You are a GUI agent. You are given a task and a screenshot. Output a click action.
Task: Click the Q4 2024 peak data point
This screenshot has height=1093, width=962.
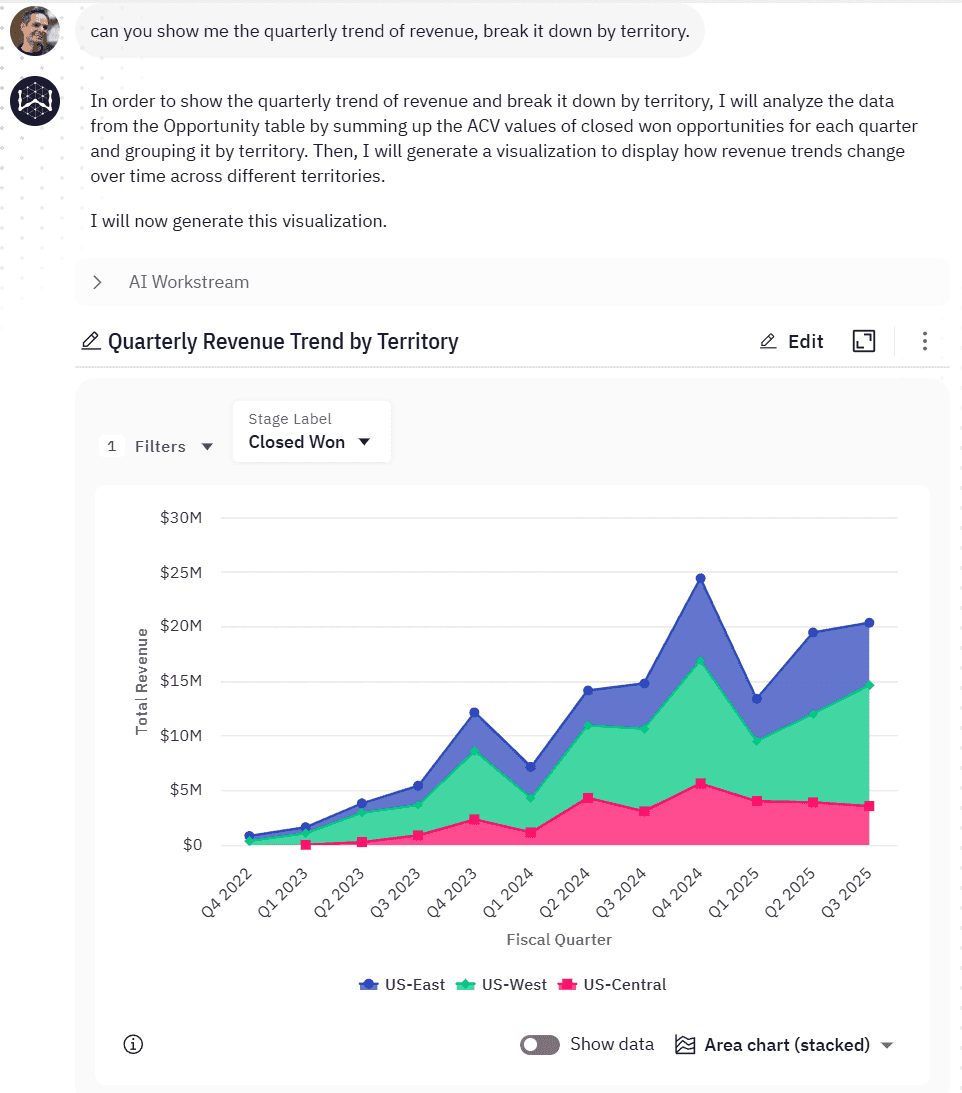click(x=698, y=578)
